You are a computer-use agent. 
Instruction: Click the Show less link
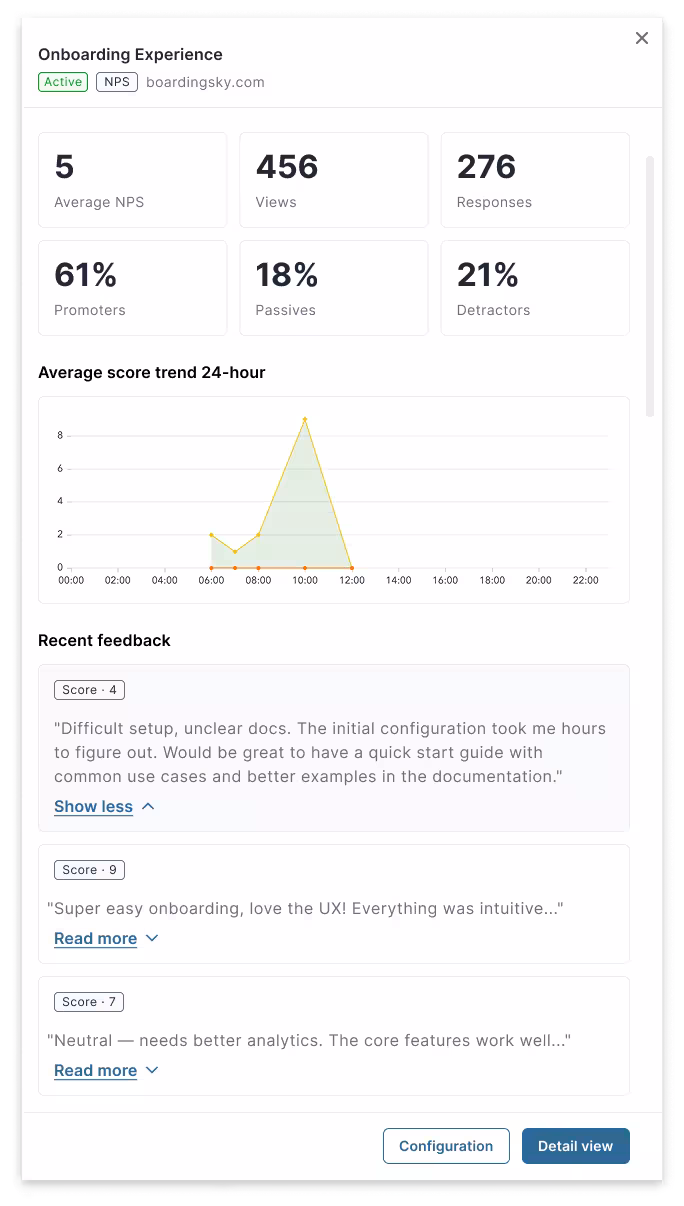pyautogui.click(x=93, y=806)
